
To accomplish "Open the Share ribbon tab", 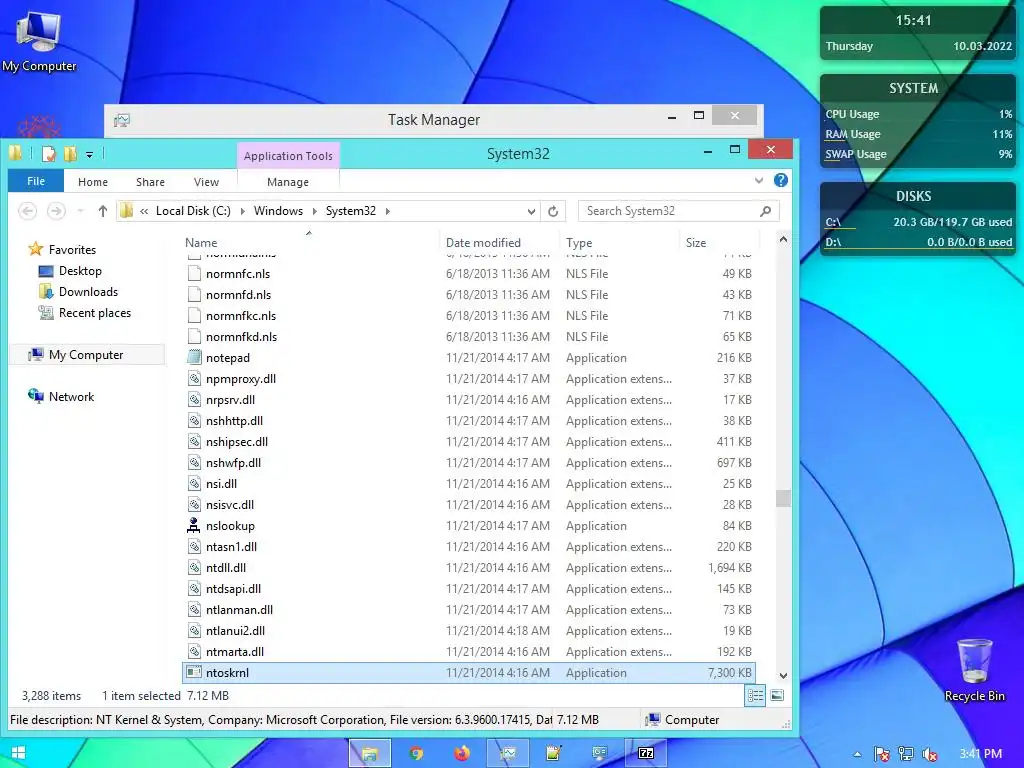I will click(150, 182).
